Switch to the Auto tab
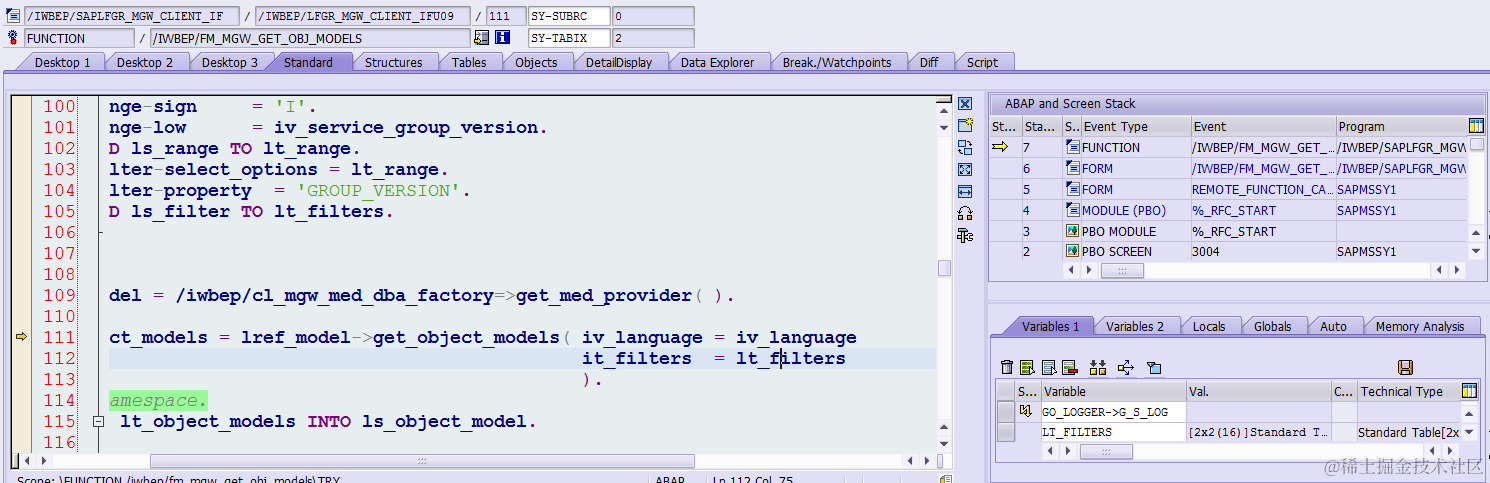The image size is (1490, 483). tap(1333, 326)
